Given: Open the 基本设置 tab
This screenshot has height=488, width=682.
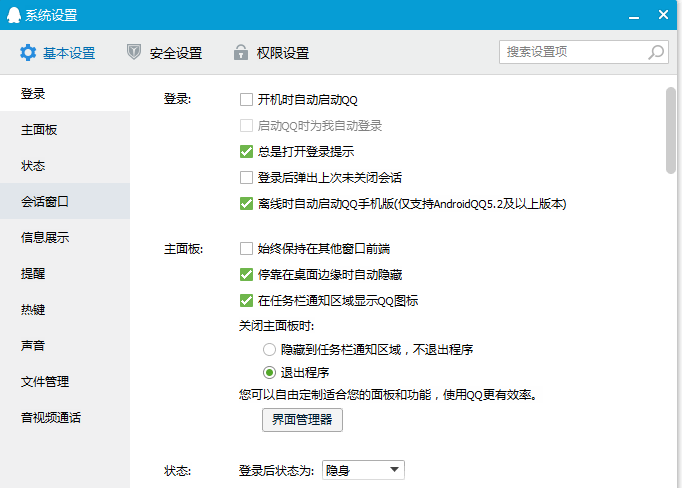Looking at the screenshot, I should click(x=57, y=53).
